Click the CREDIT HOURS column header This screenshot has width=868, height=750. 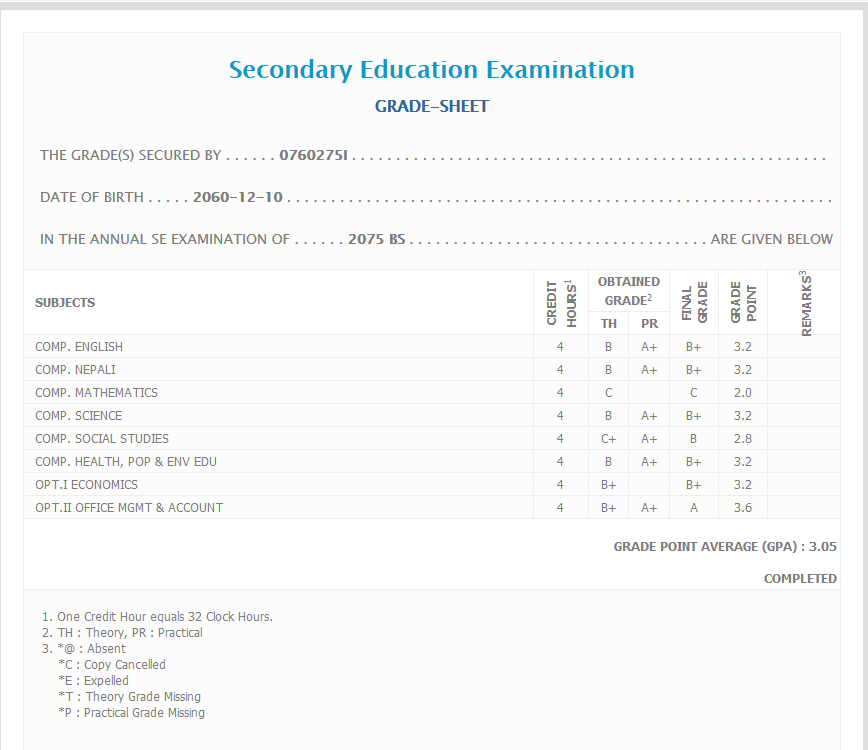point(561,302)
